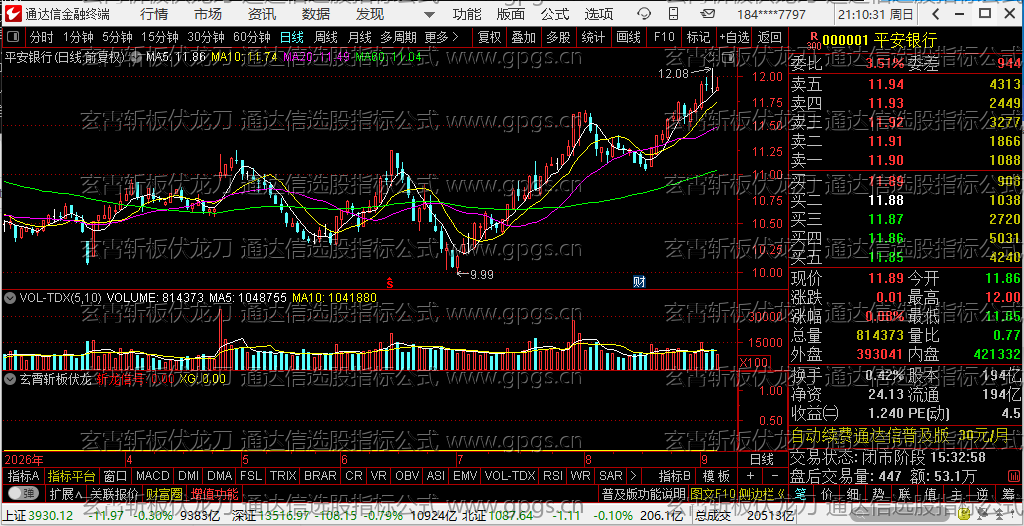The image size is (1024, 526).
Task: Click the plus zoom-in button beside 模板
Action: [750, 475]
